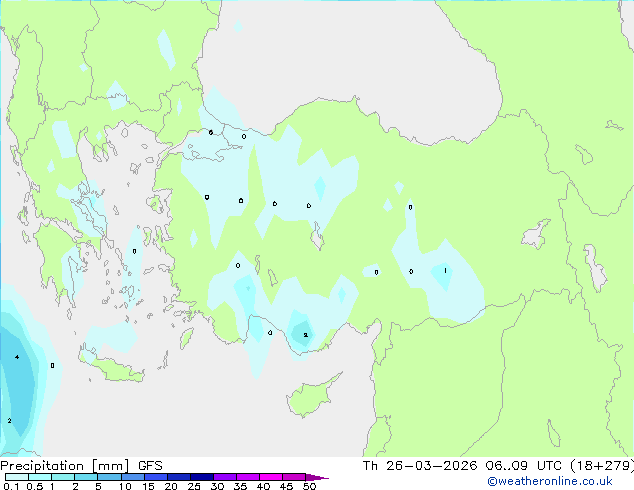Click the "25" legend tick label
634x490 pixels.
[x=194, y=486]
